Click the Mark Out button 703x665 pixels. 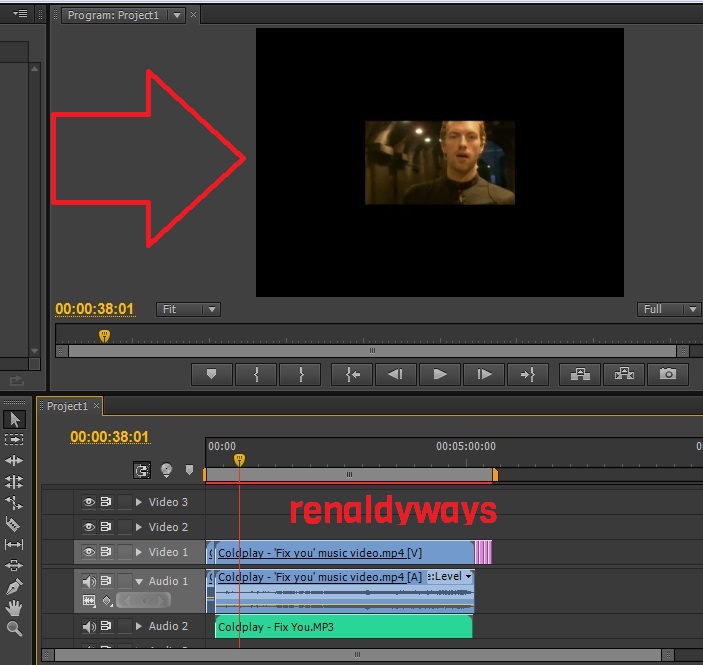point(300,374)
